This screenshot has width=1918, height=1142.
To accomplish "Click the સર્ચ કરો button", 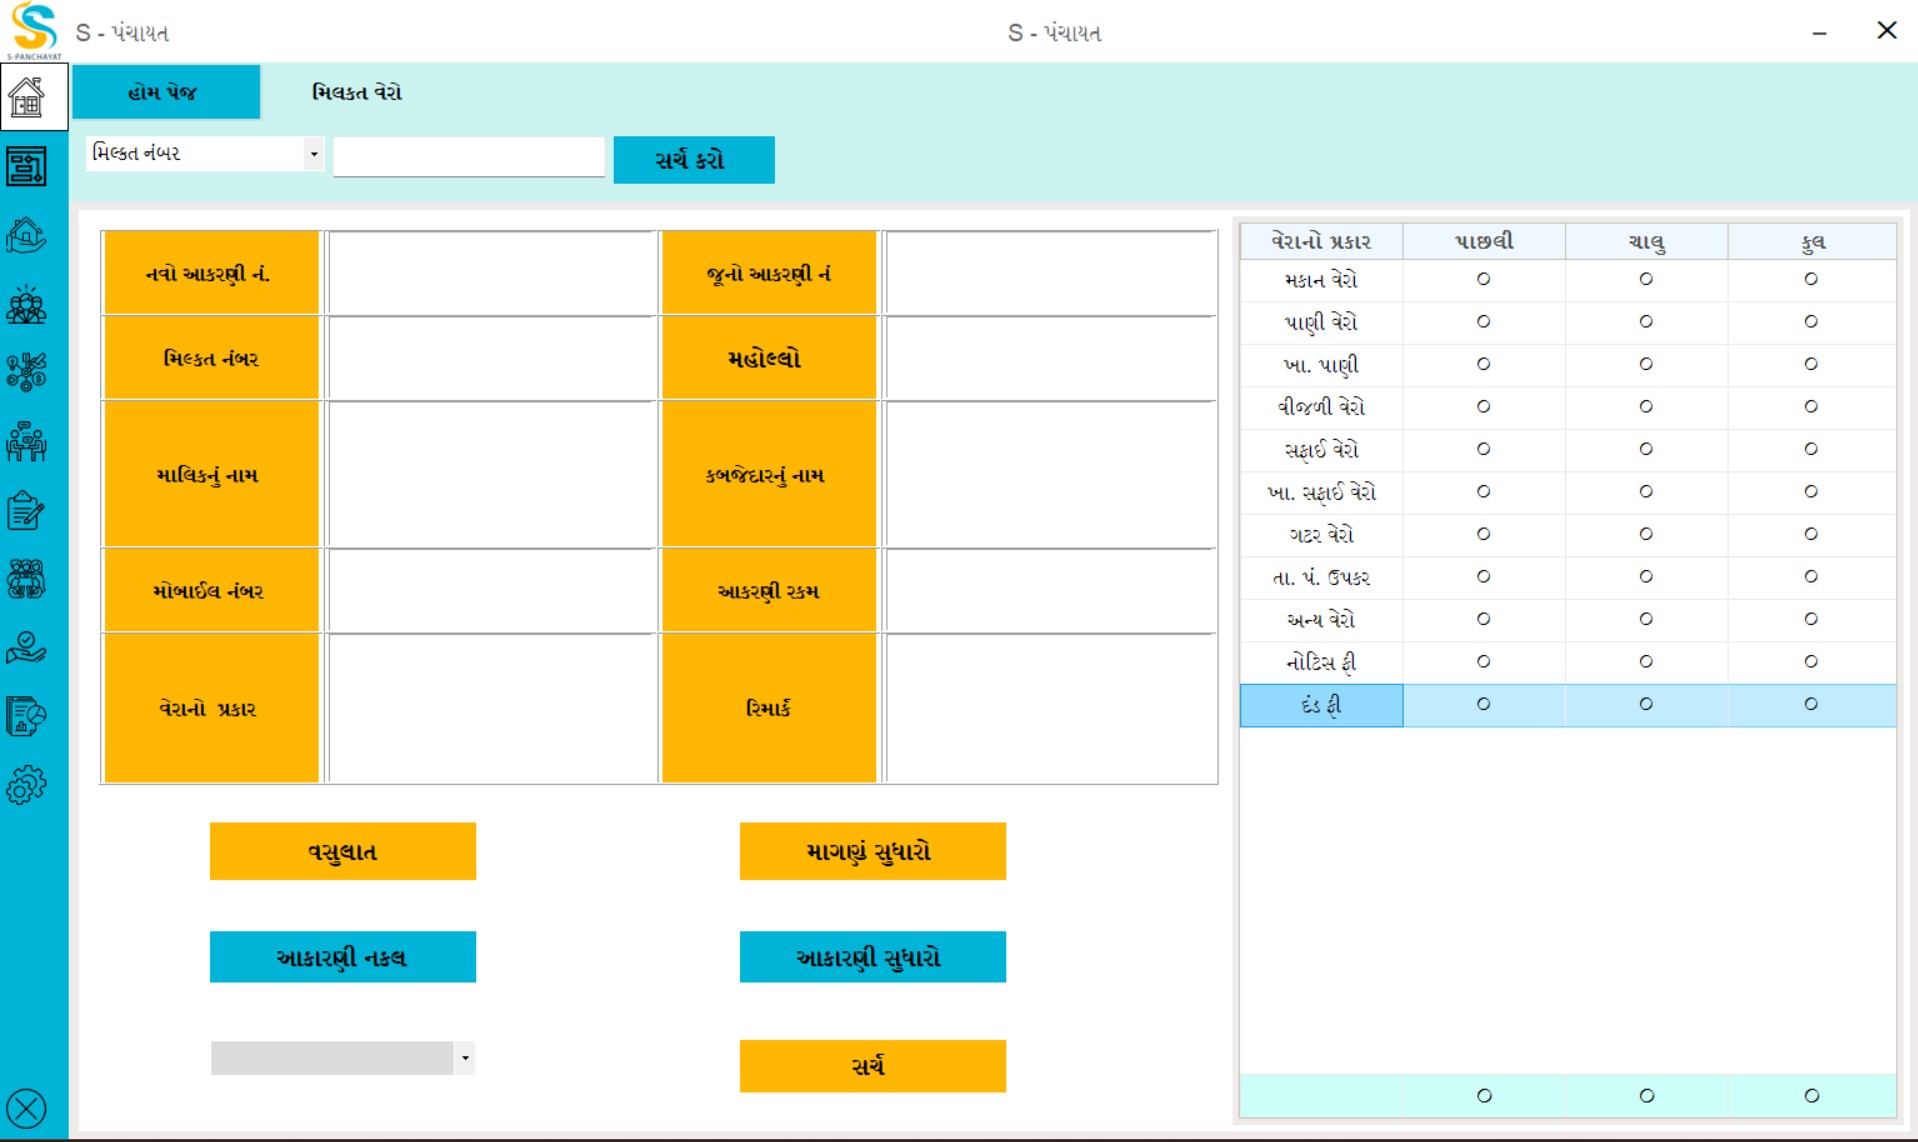I will pyautogui.click(x=693, y=160).
